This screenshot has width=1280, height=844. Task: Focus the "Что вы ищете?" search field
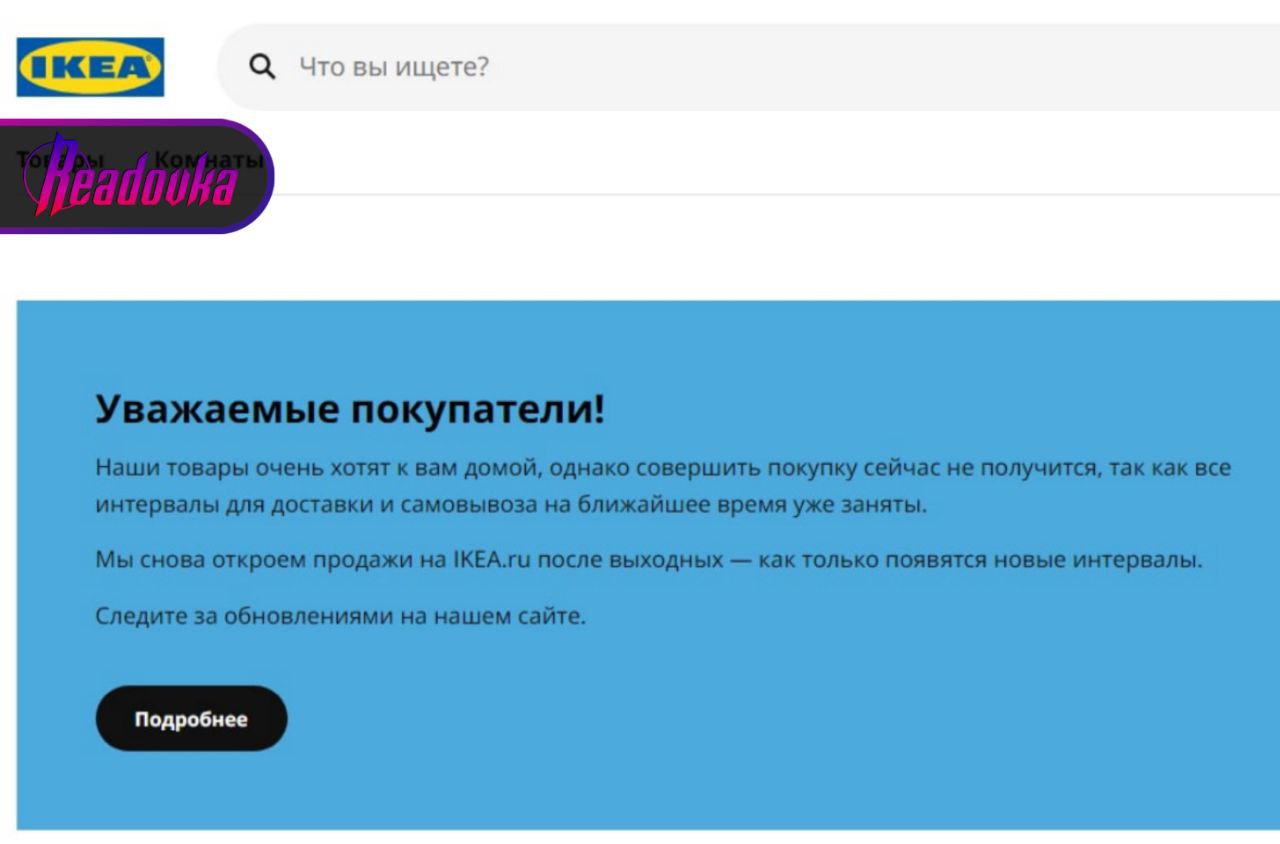coord(749,67)
